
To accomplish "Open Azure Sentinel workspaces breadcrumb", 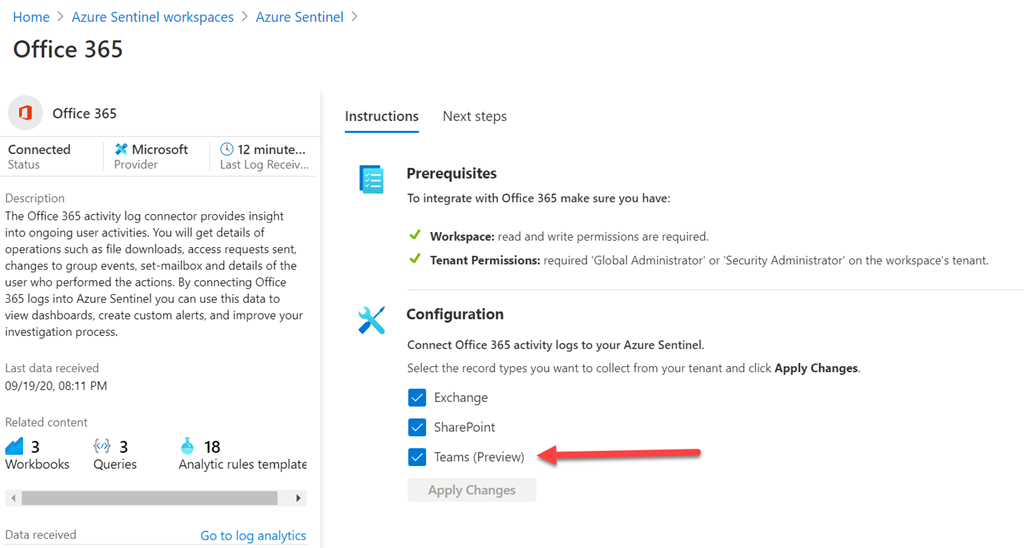I will (152, 17).
